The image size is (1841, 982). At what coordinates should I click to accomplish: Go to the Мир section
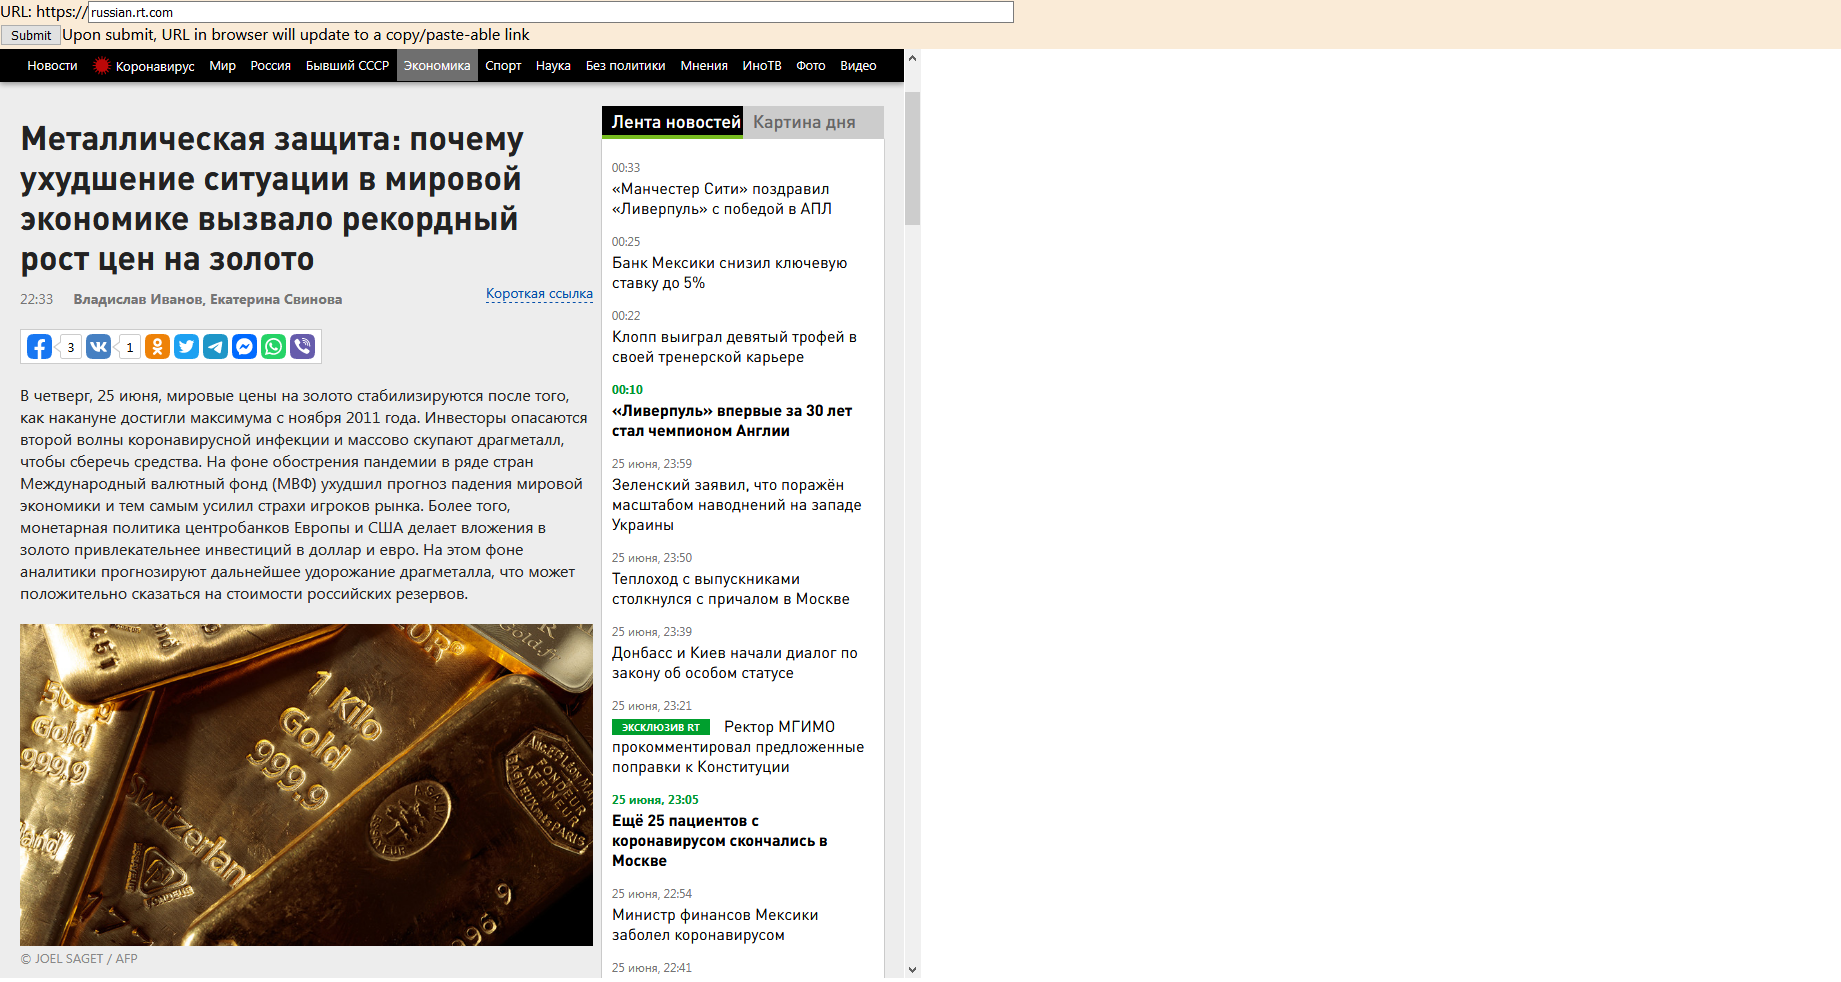[222, 66]
